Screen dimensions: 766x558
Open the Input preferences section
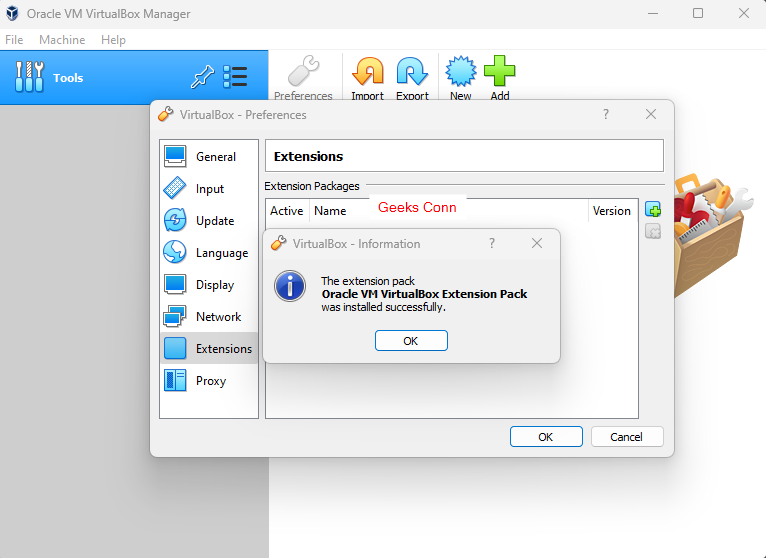(209, 189)
